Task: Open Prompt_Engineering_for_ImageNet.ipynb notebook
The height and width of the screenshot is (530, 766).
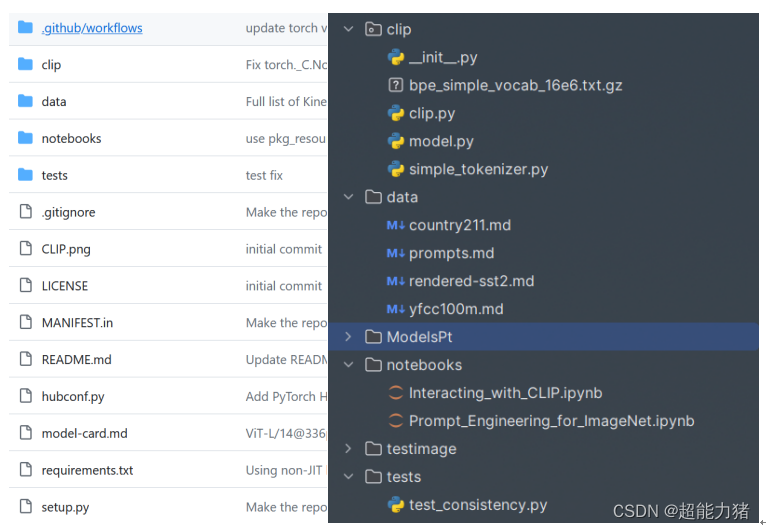Action: (552, 421)
